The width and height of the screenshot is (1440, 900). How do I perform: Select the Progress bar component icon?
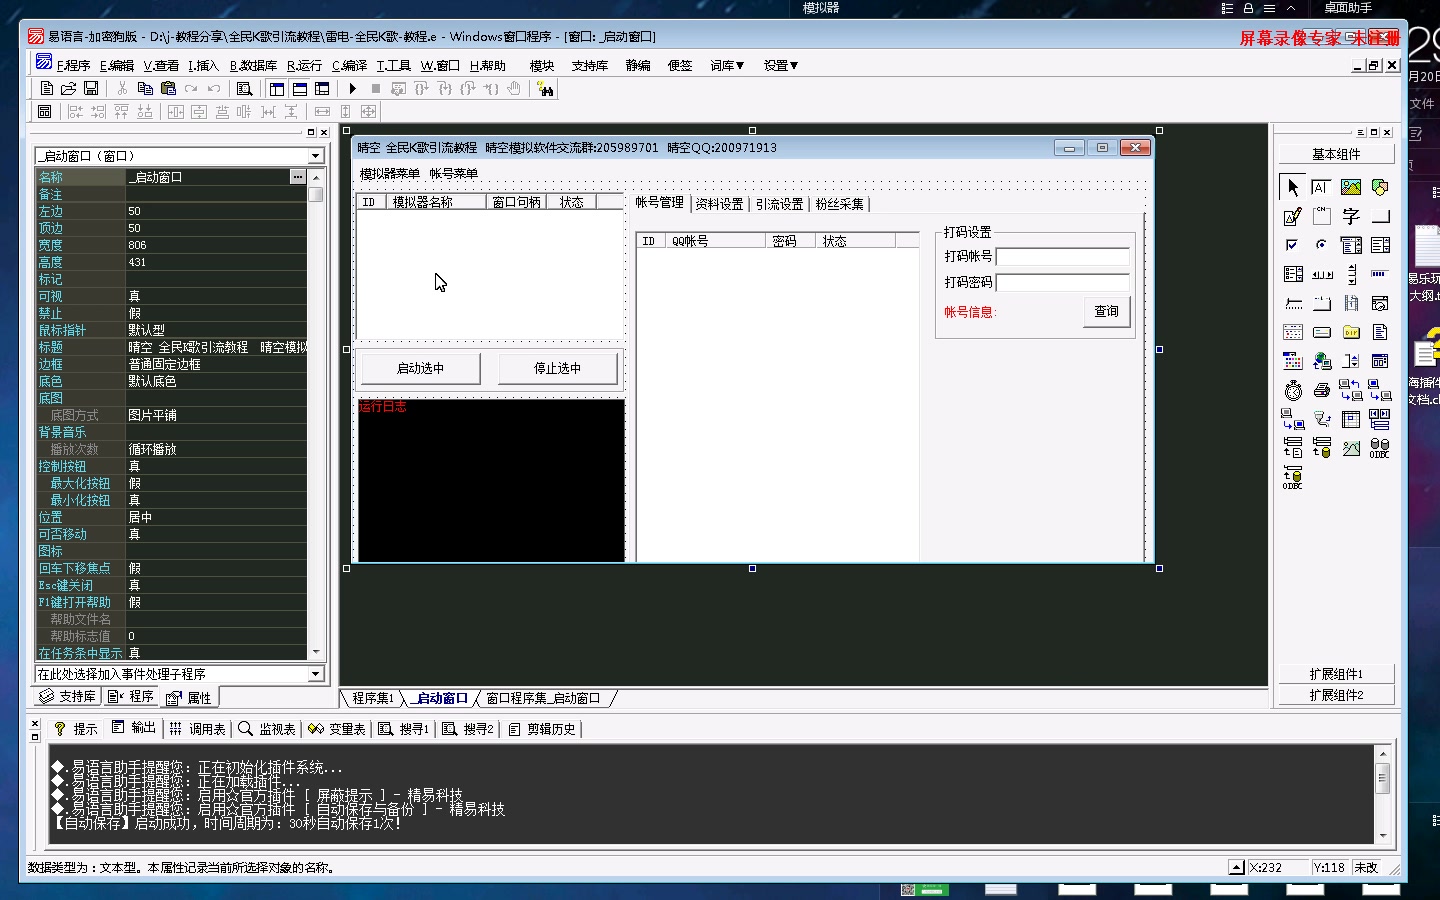pos(1380,274)
